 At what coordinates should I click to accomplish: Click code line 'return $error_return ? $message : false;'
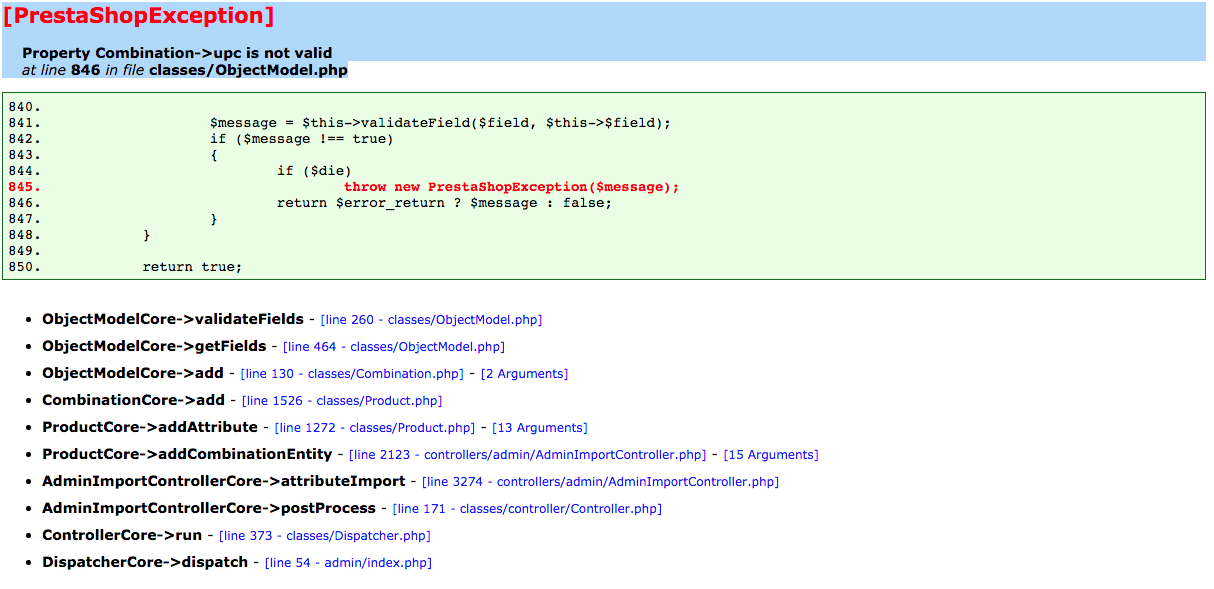444,203
